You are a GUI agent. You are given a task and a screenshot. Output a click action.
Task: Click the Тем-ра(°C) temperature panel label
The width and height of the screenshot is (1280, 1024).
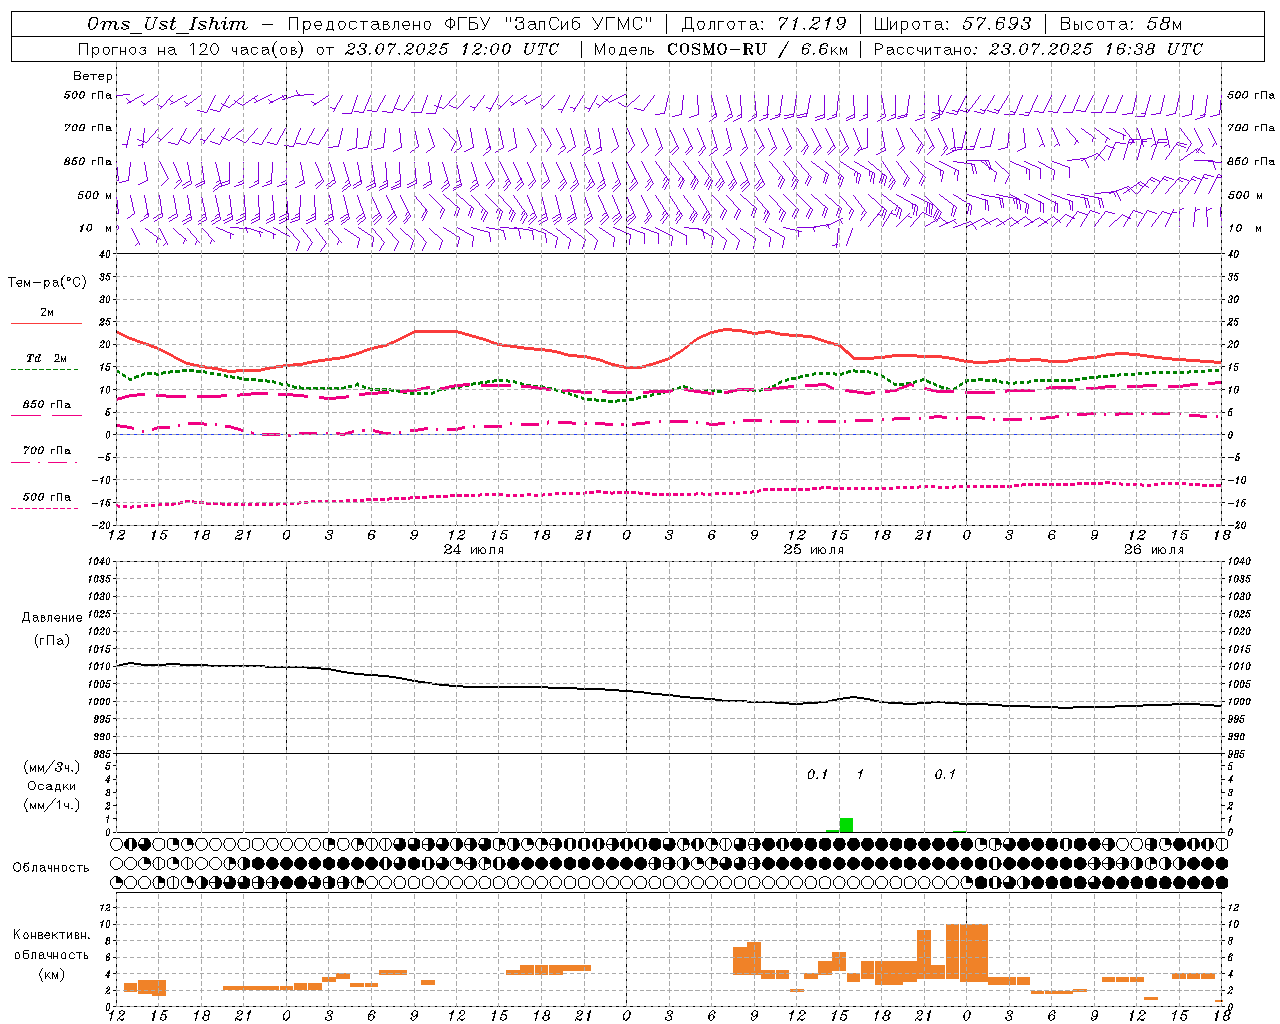pos(47,283)
